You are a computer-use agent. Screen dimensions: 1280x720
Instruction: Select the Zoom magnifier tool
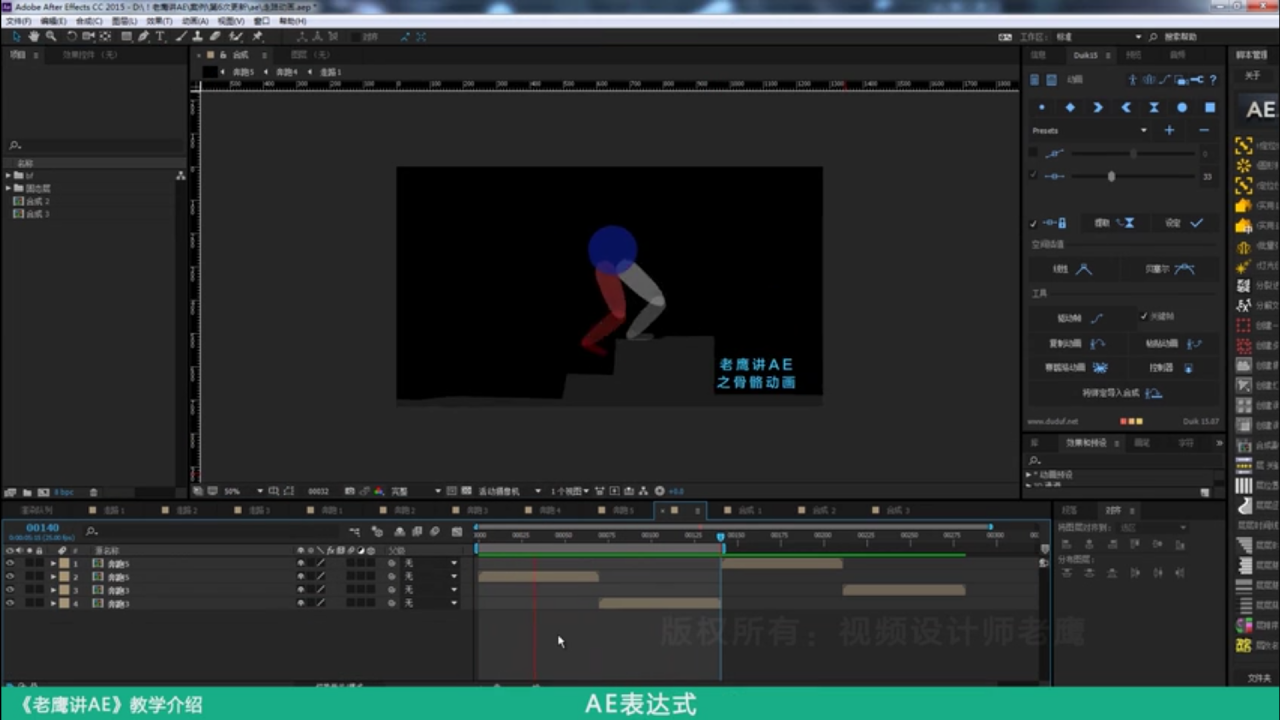click(51, 36)
